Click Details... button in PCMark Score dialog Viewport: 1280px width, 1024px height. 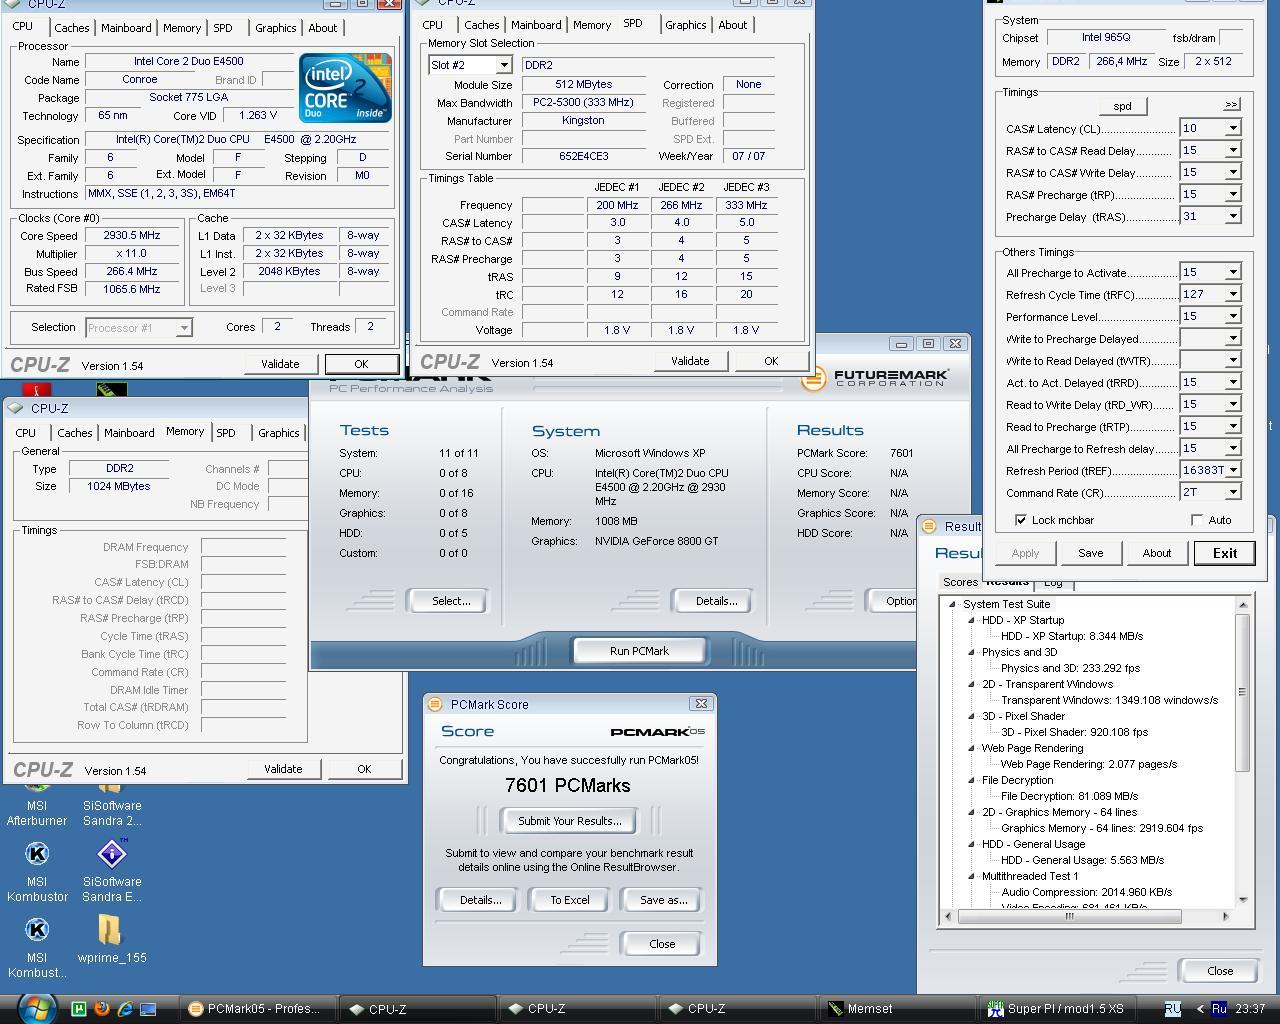pos(480,900)
